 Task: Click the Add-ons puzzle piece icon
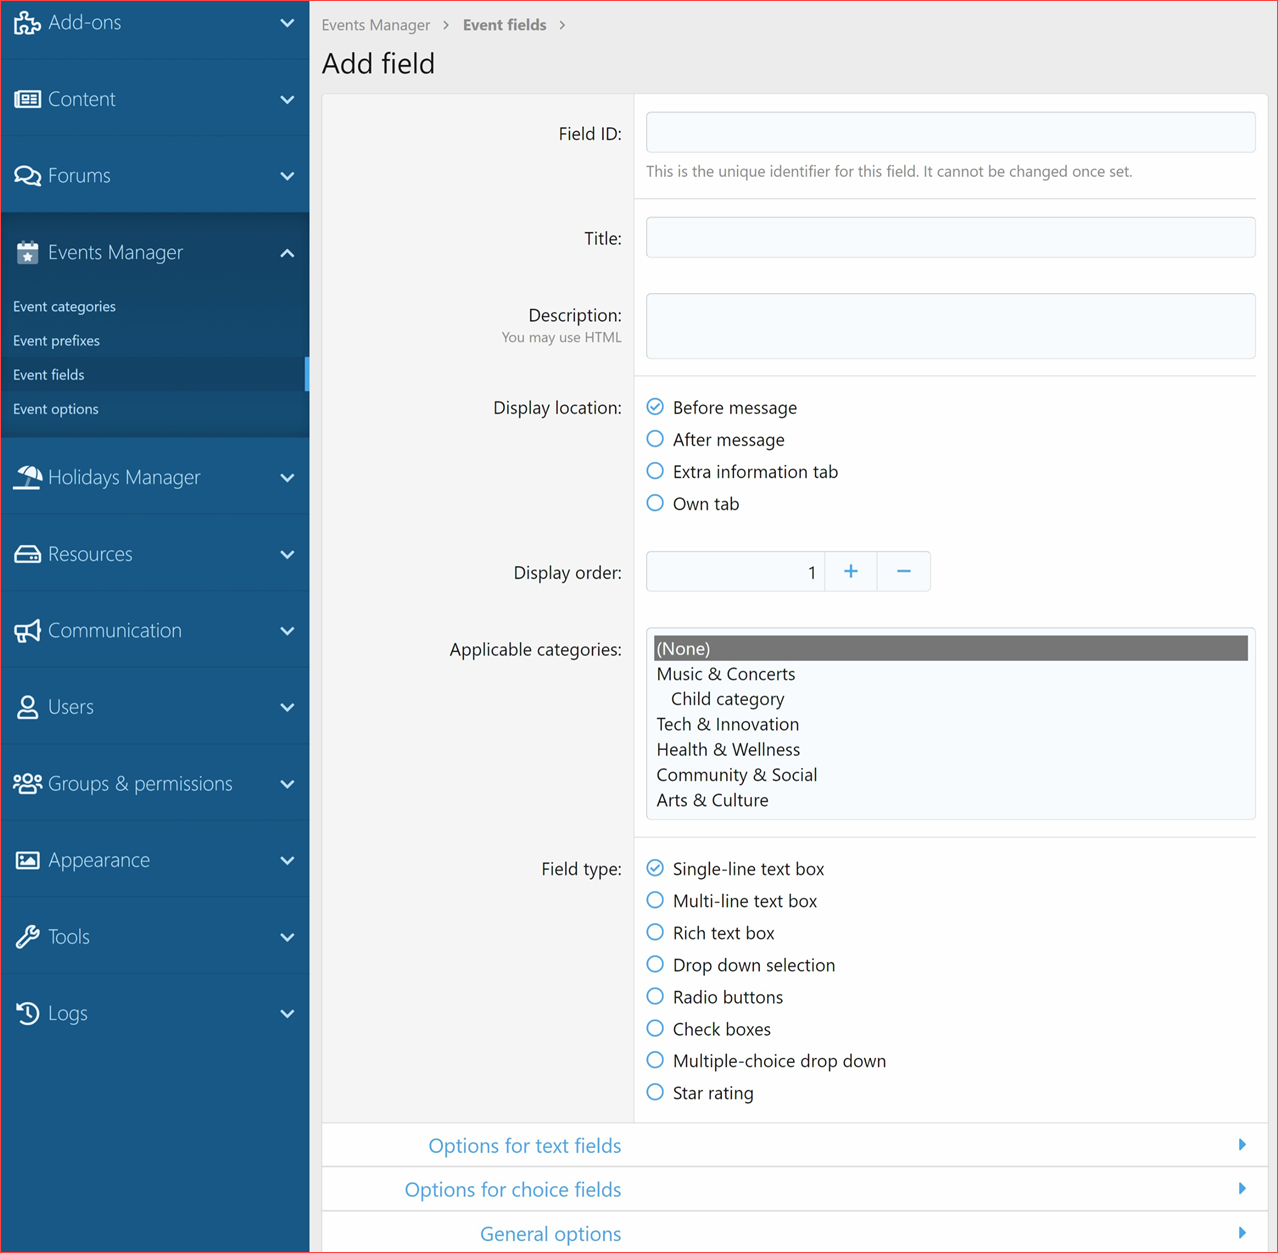pos(27,22)
